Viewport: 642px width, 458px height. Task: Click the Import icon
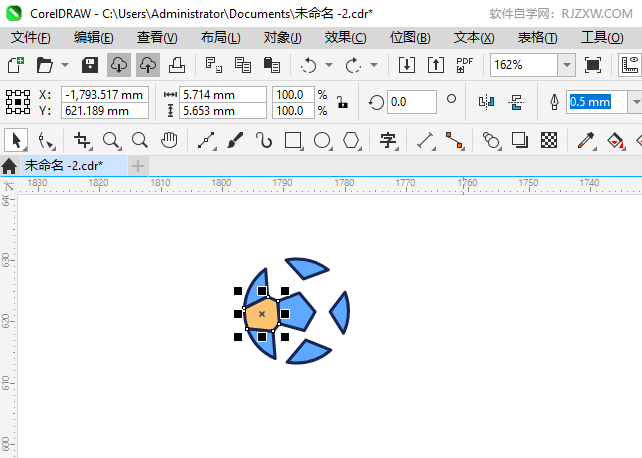tap(407, 65)
